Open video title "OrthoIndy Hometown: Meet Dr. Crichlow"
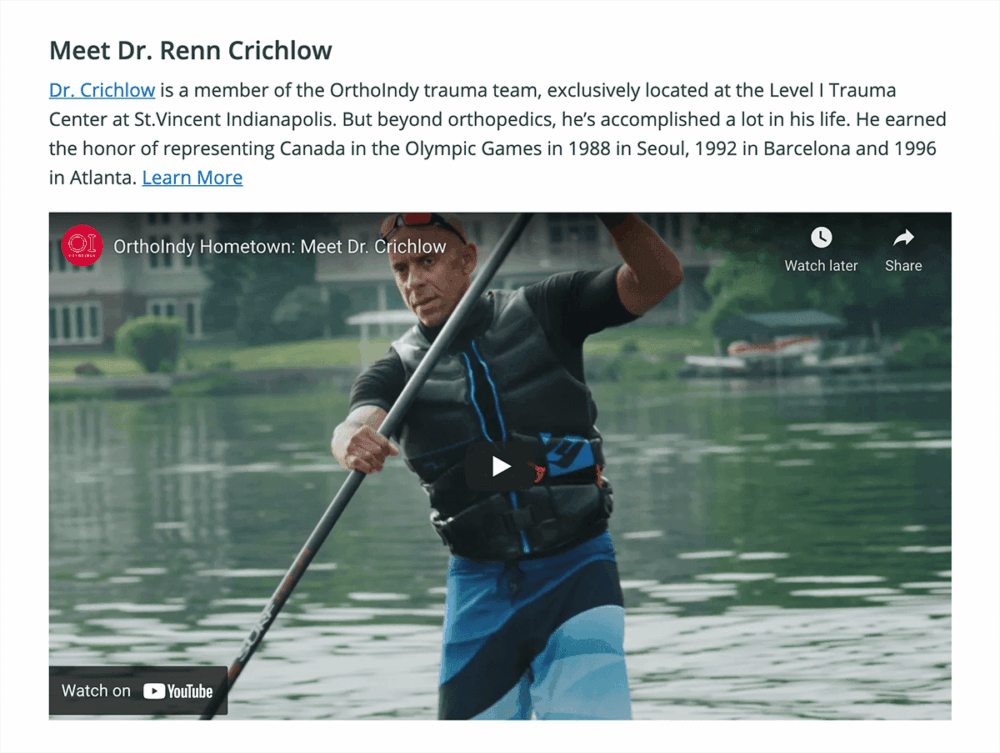 (280, 246)
